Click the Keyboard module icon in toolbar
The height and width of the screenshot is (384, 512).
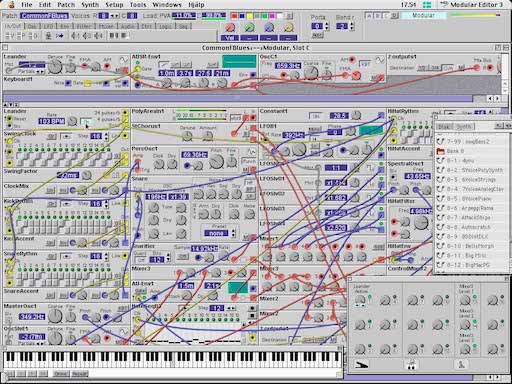(x=114, y=35)
